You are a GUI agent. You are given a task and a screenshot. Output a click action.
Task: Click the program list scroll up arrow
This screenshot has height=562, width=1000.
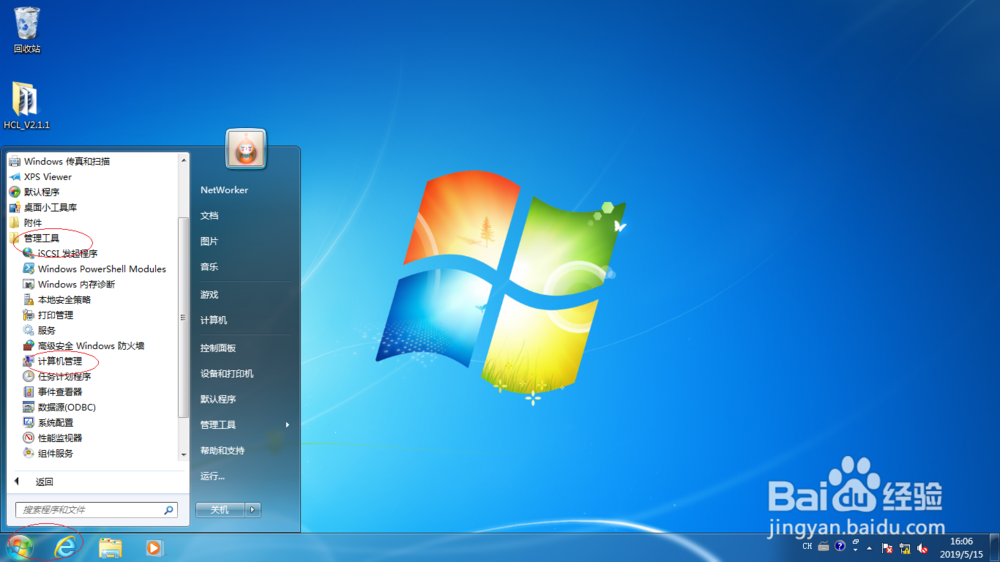[184, 160]
